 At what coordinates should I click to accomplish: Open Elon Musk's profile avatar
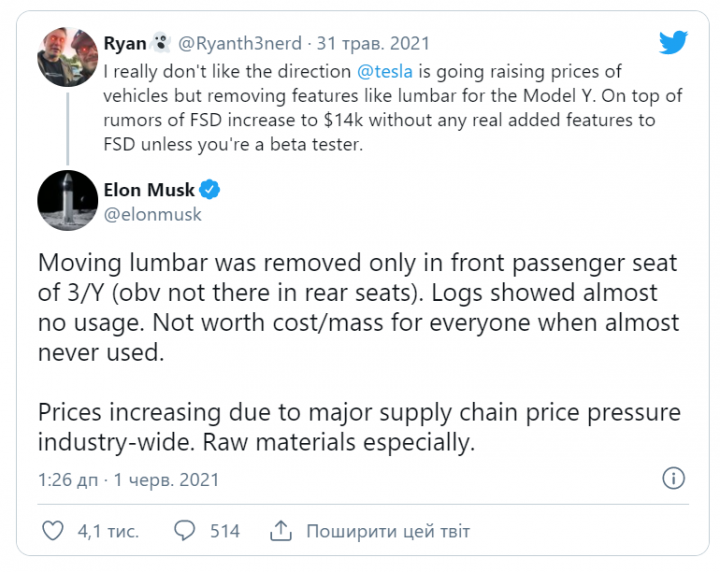66,200
